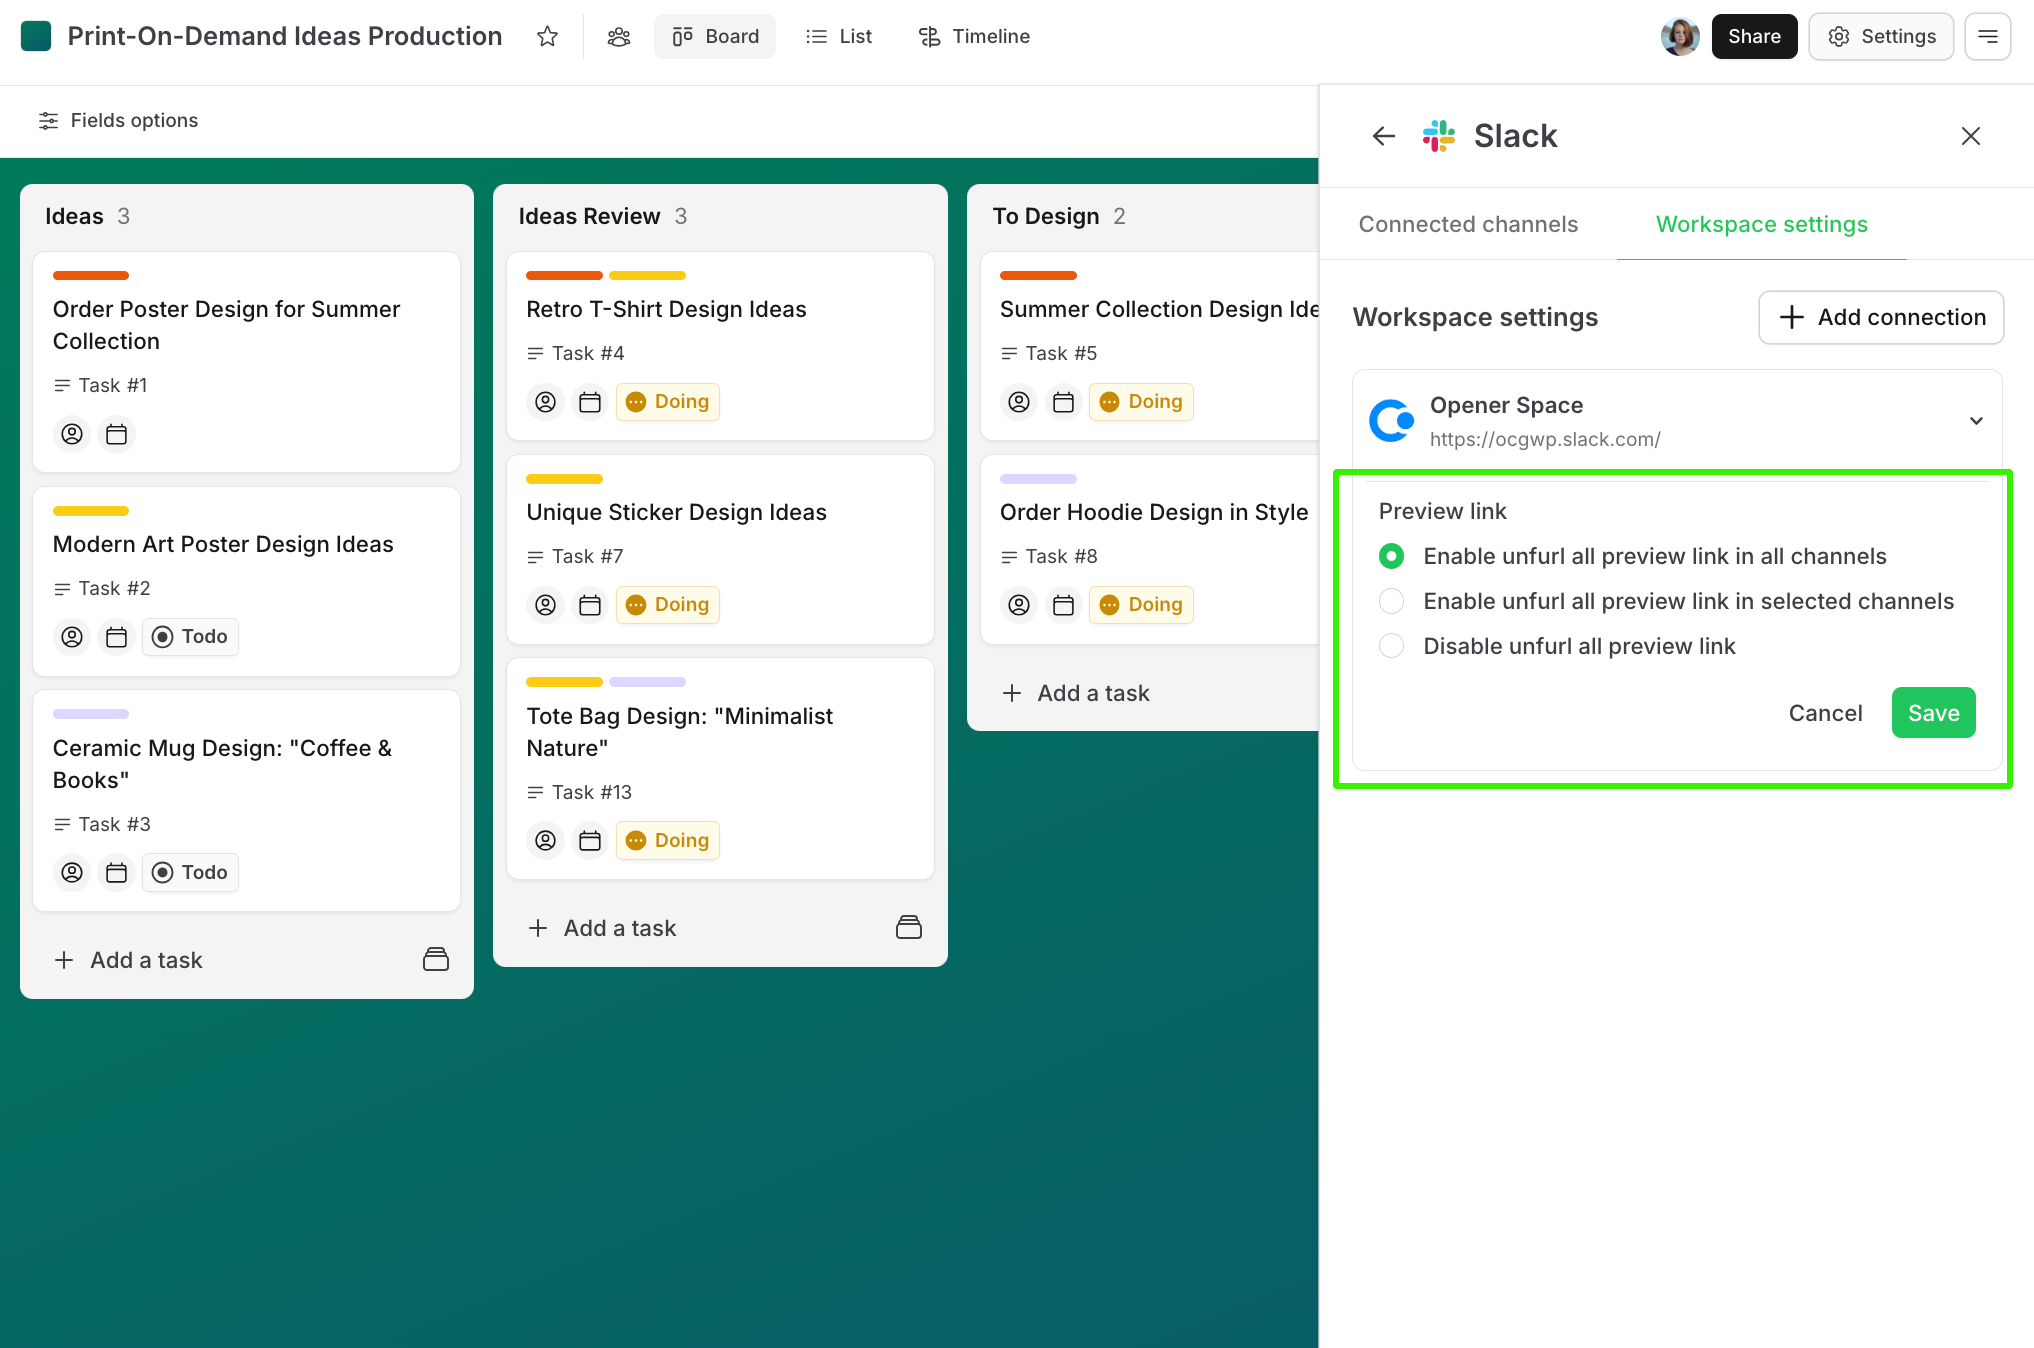Collapse the Opener Space workspace chevron
The height and width of the screenshot is (1348, 2034).
pyautogui.click(x=1976, y=421)
